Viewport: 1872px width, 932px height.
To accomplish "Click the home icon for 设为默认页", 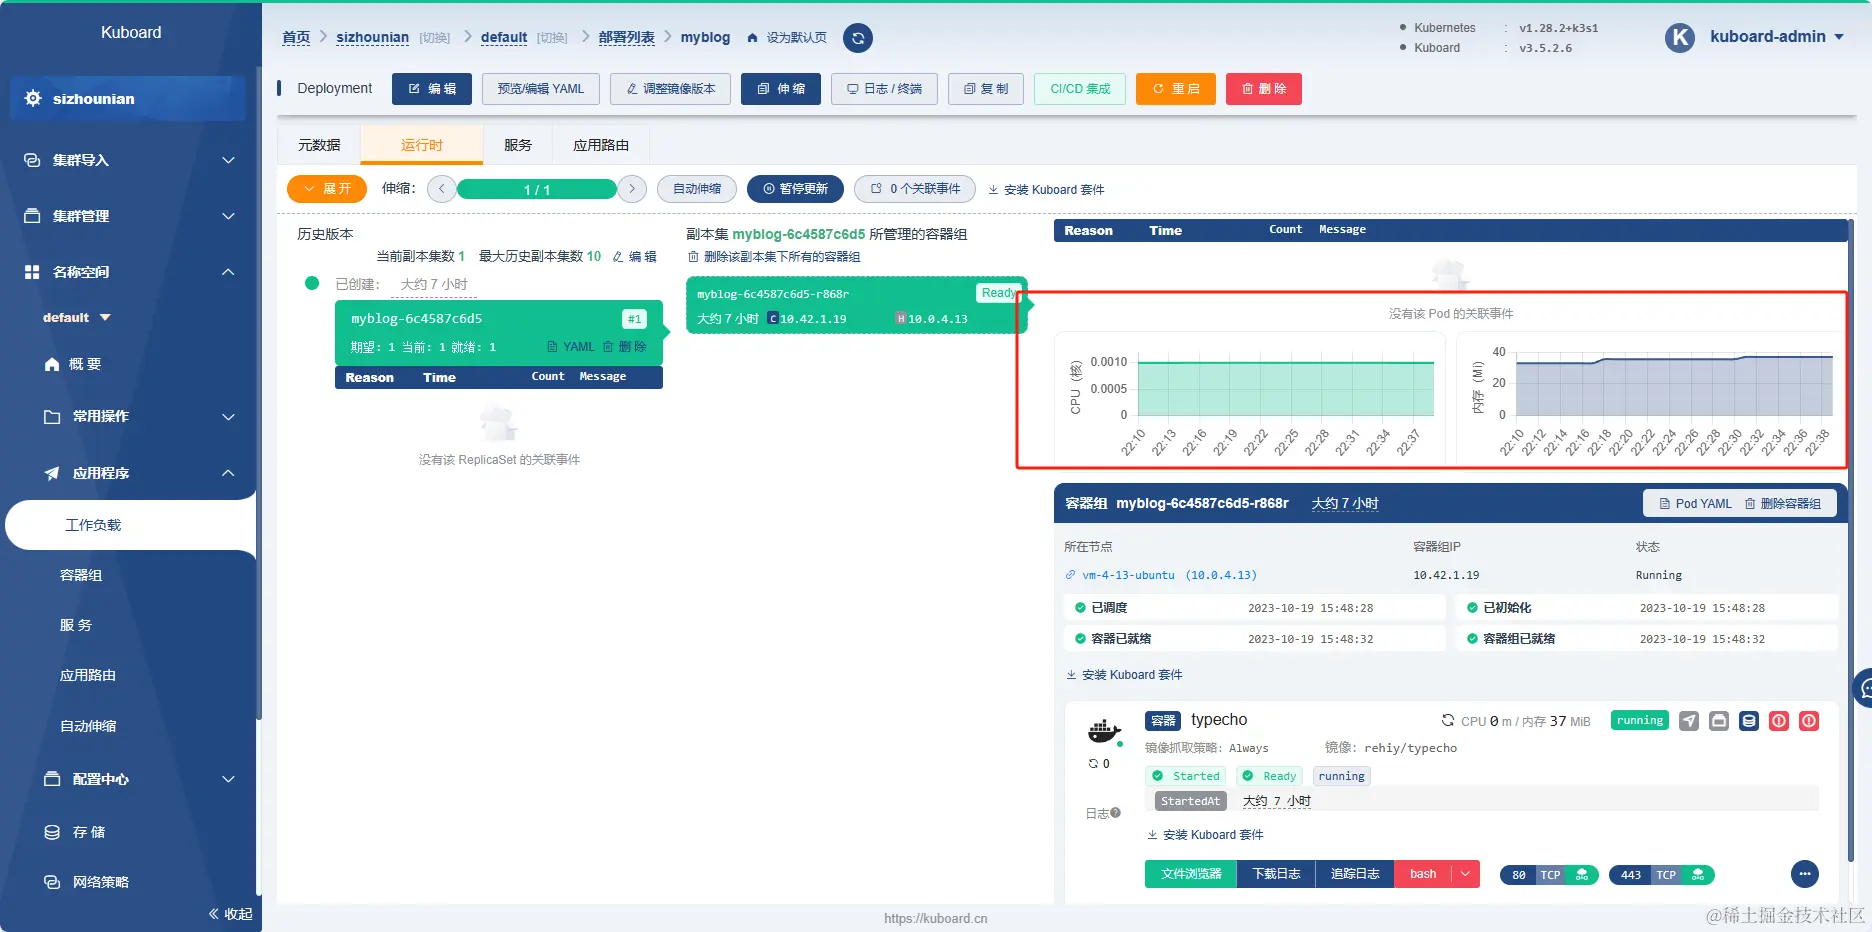I will coord(753,38).
